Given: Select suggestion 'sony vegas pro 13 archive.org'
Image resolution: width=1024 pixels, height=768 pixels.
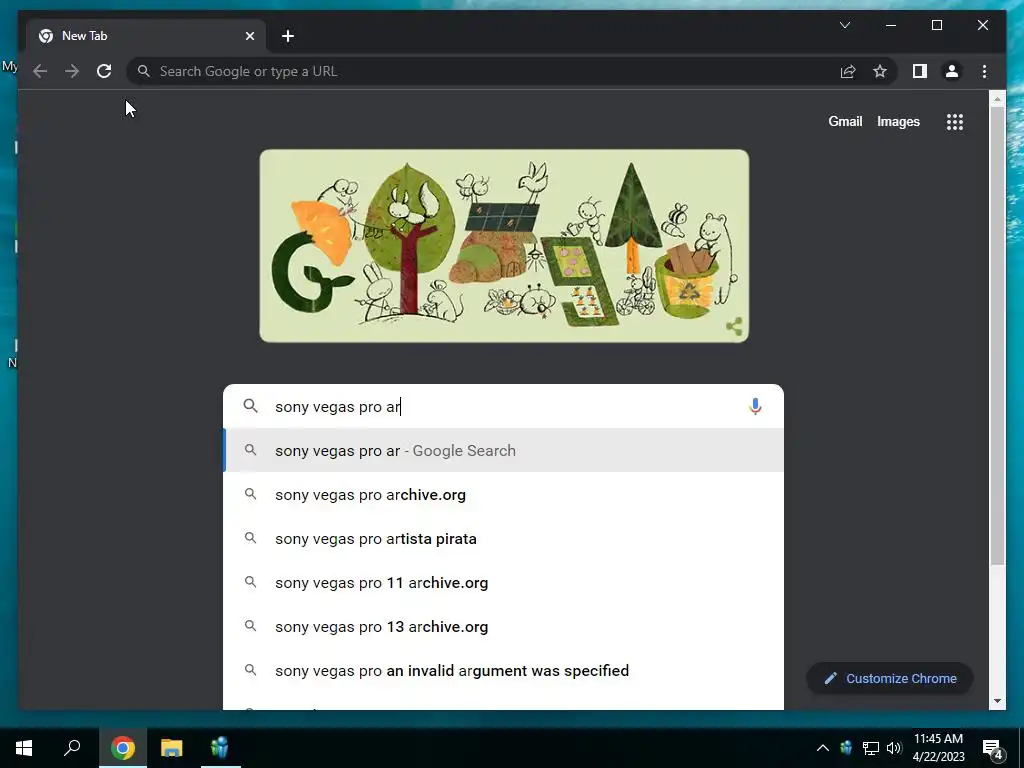Looking at the screenshot, I should [504, 627].
